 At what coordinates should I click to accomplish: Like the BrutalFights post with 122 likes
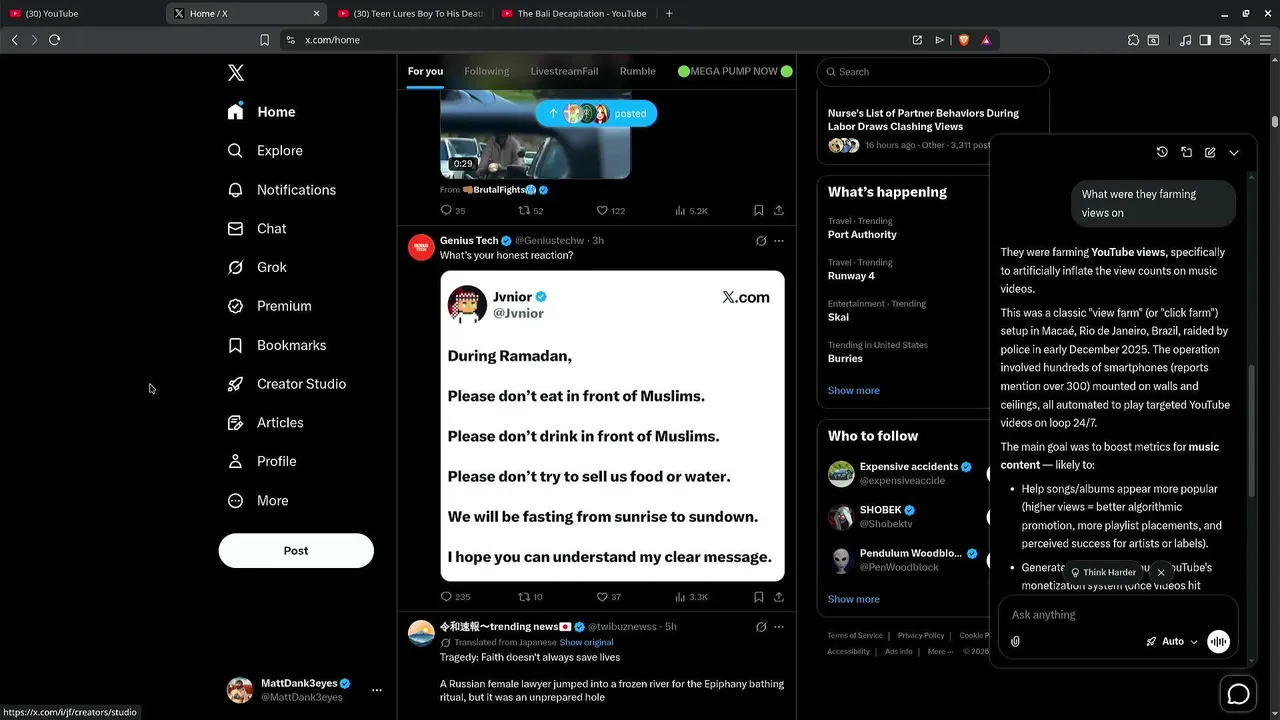pos(610,211)
